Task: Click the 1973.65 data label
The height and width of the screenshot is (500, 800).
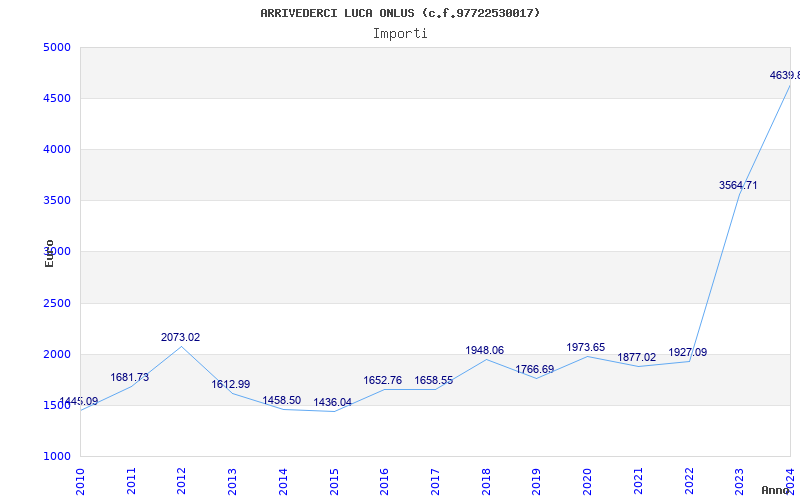Action: tap(585, 348)
